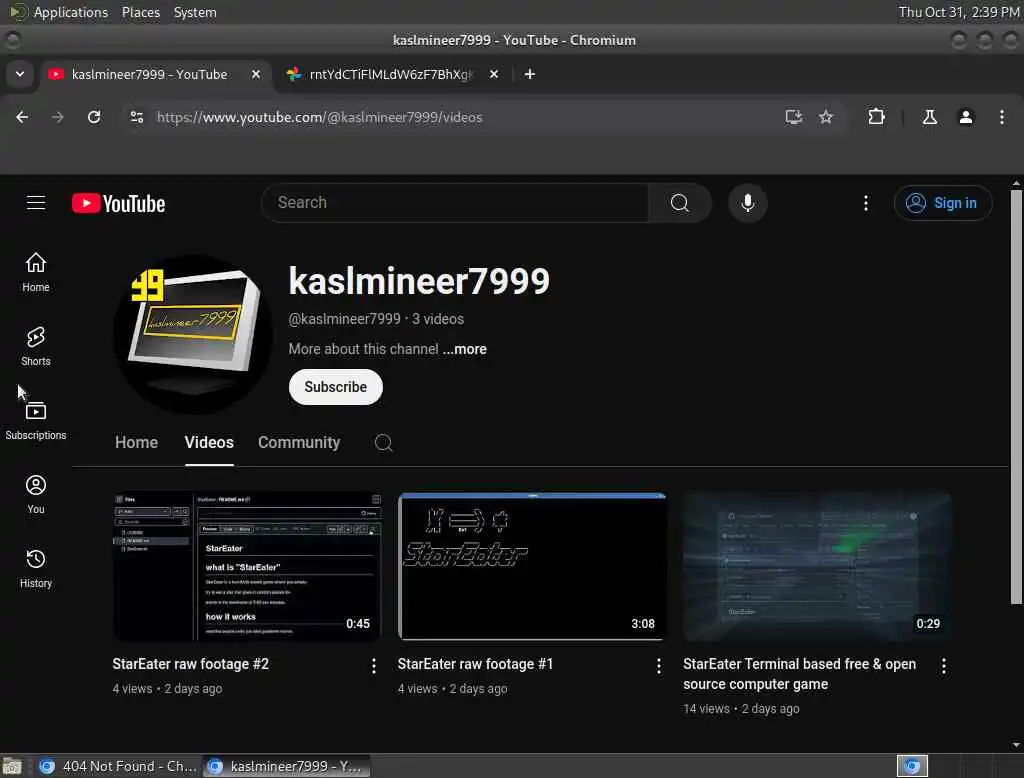Click the browser forward arrow
Viewport: 1024px width, 778px height.
tap(57, 117)
